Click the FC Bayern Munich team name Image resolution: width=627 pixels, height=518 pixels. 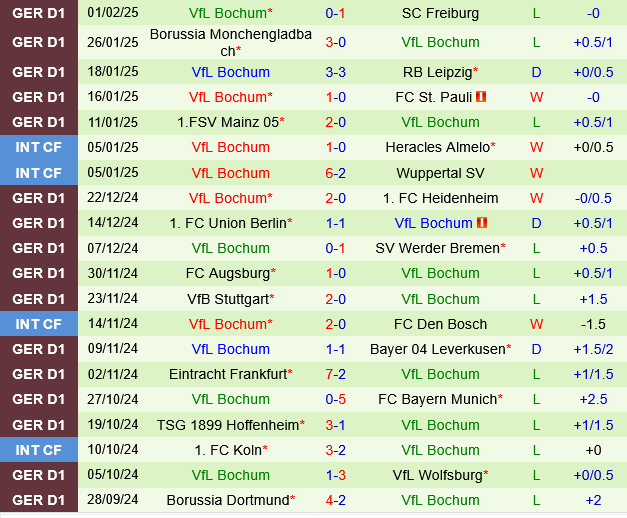437,399
